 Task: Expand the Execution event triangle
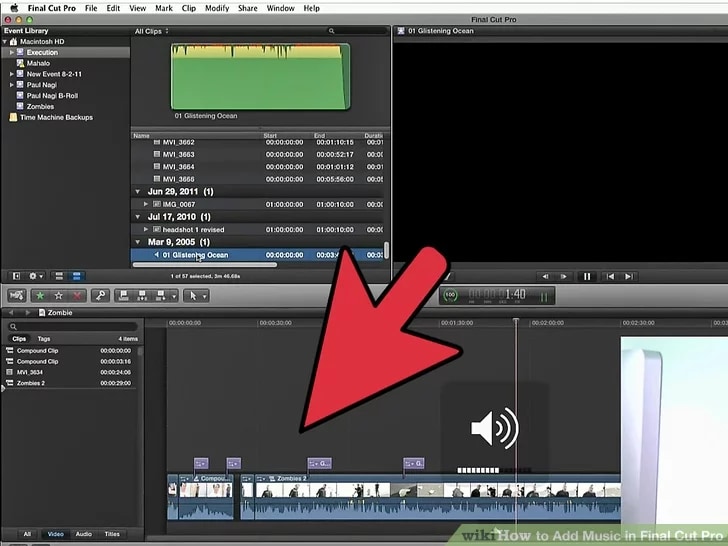coord(12,52)
